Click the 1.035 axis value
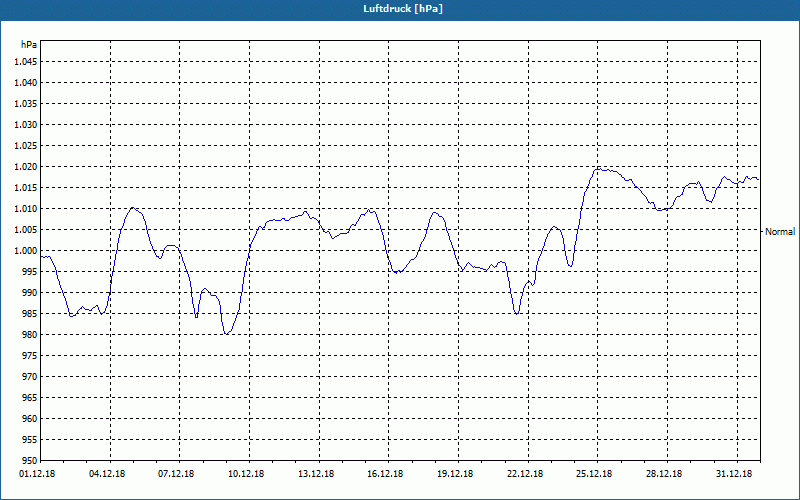 (x=26, y=104)
